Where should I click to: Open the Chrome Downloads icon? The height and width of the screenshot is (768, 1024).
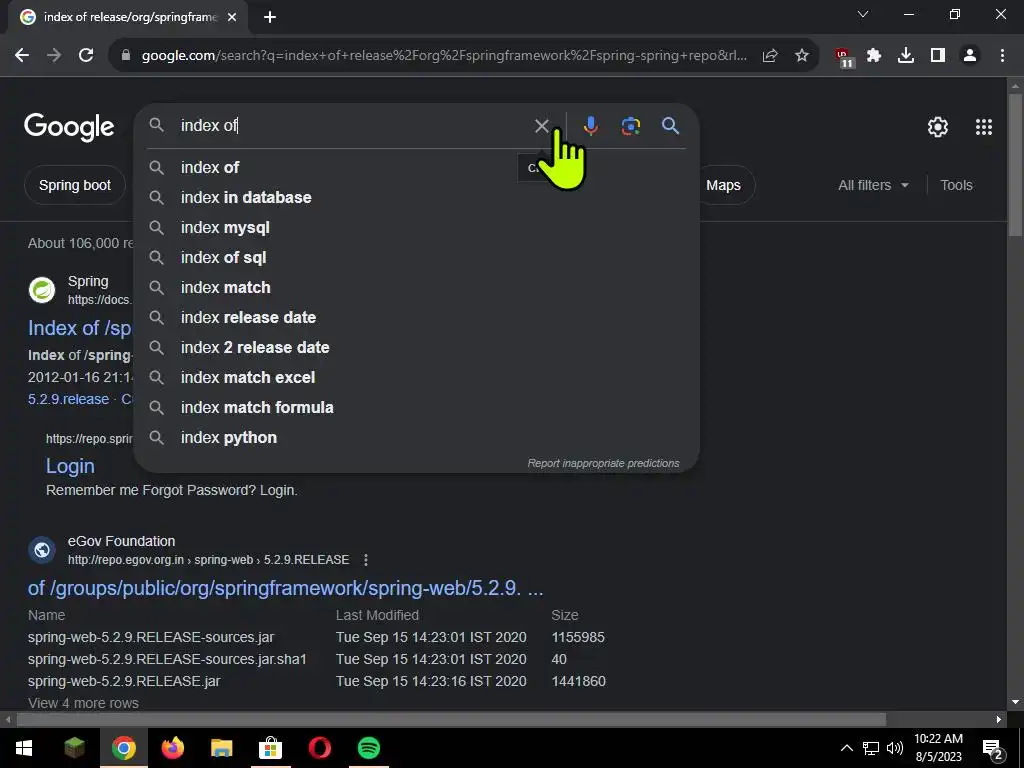(x=906, y=56)
